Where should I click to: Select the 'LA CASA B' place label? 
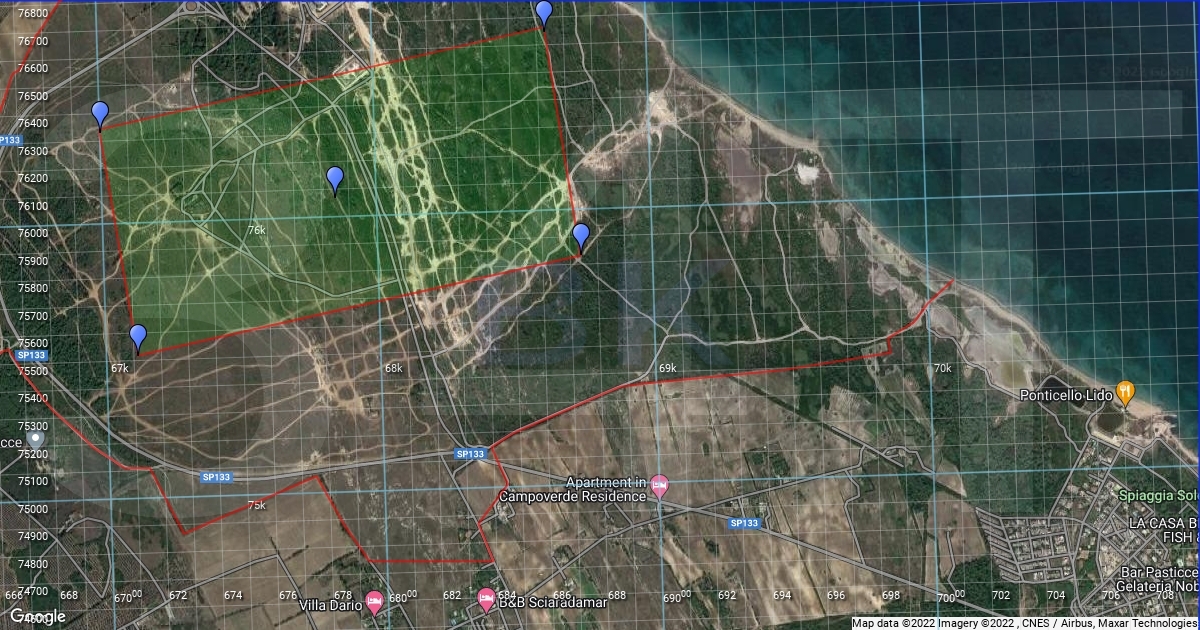click(1163, 524)
